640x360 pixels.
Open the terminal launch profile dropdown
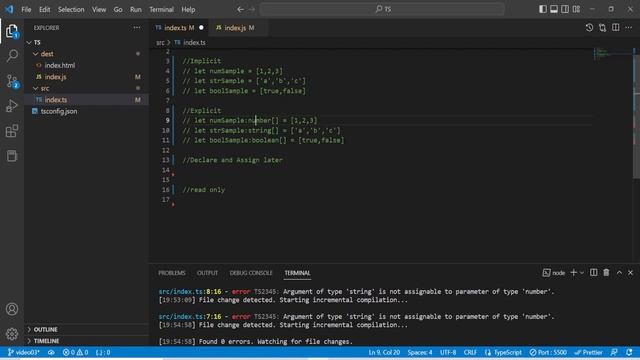point(582,272)
